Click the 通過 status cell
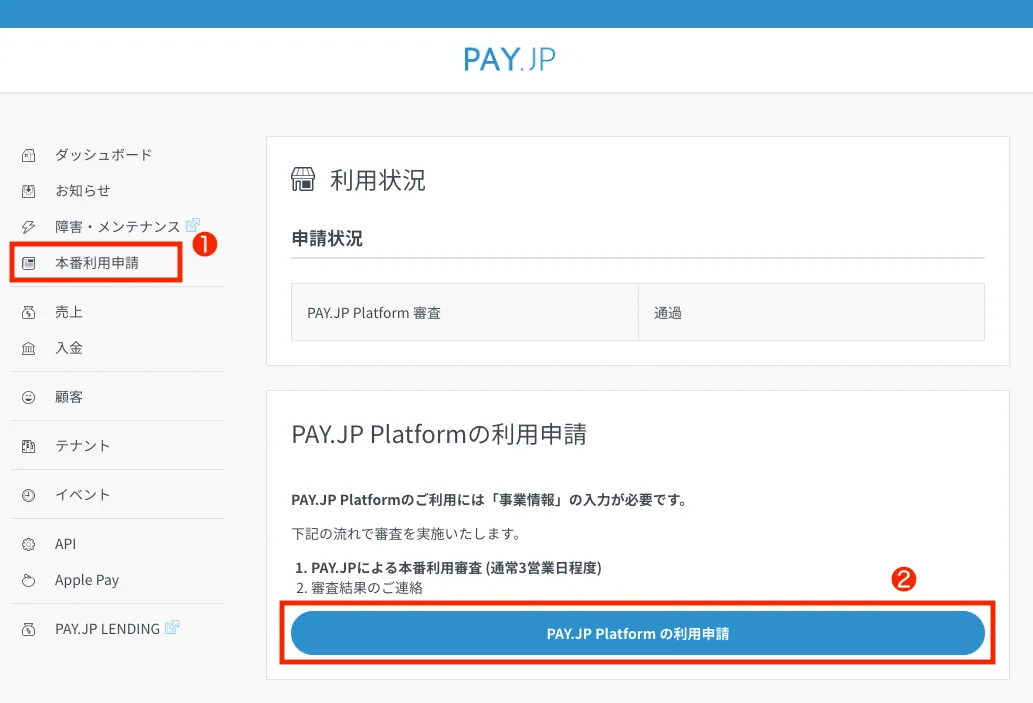The image size is (1033, 703). 812,312
